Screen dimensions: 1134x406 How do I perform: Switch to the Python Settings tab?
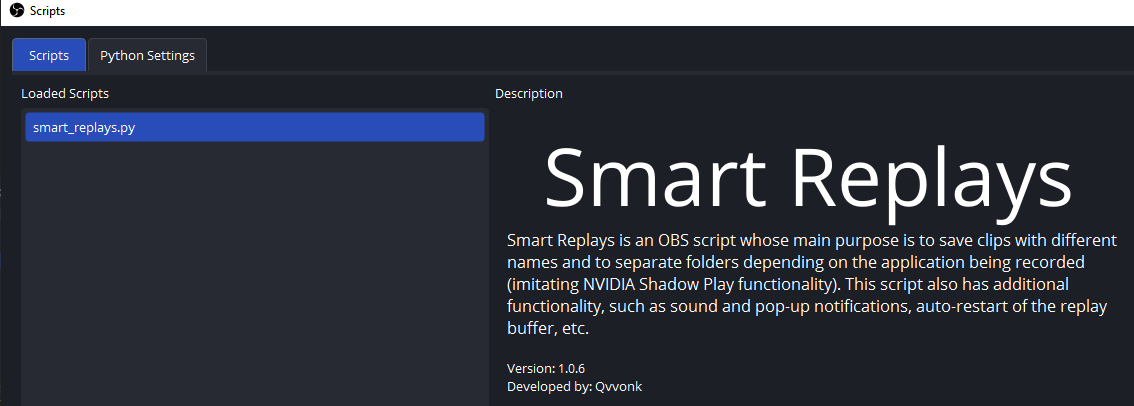point(148,56)
